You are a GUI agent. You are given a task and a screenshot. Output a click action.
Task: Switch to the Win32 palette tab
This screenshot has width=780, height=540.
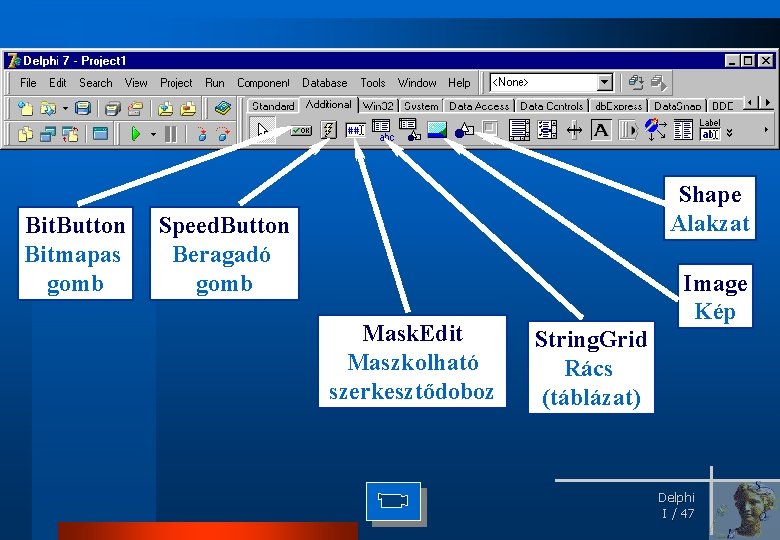coord(378,106)
